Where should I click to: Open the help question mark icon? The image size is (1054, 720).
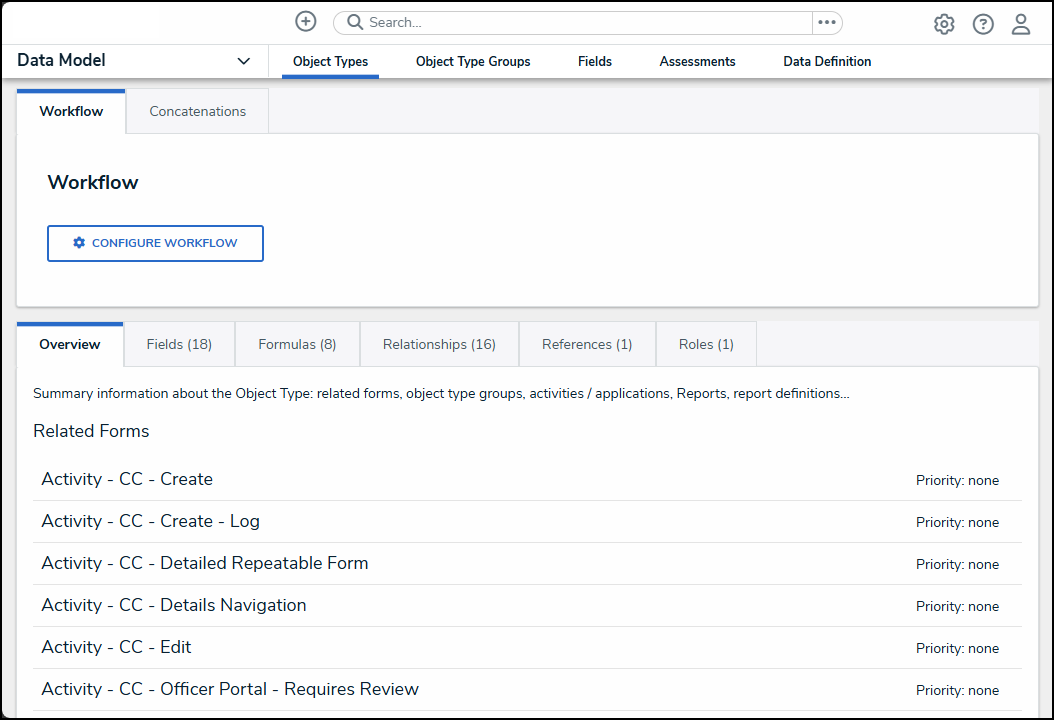click(x=983, y=24)
